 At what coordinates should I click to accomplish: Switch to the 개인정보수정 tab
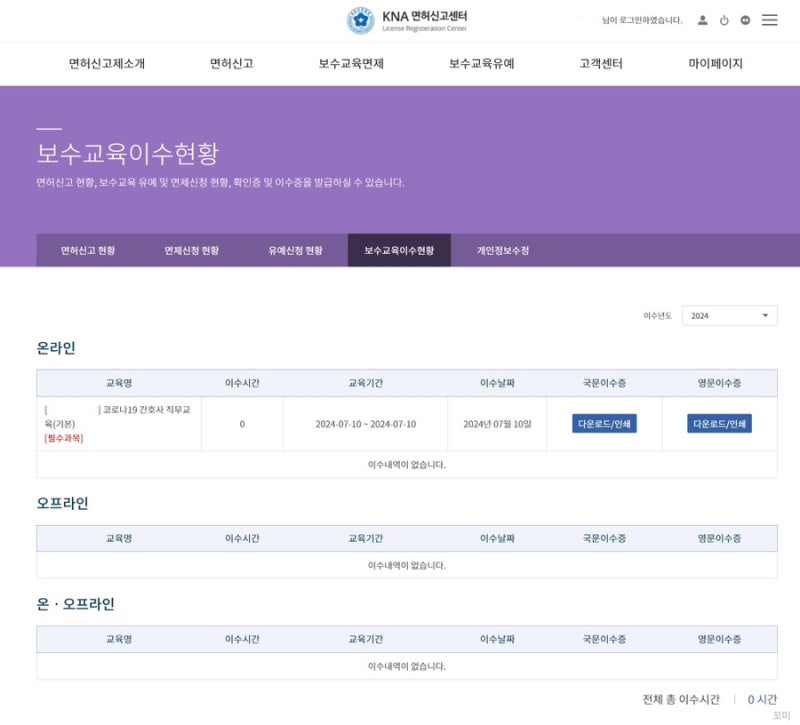click(503, 251)
